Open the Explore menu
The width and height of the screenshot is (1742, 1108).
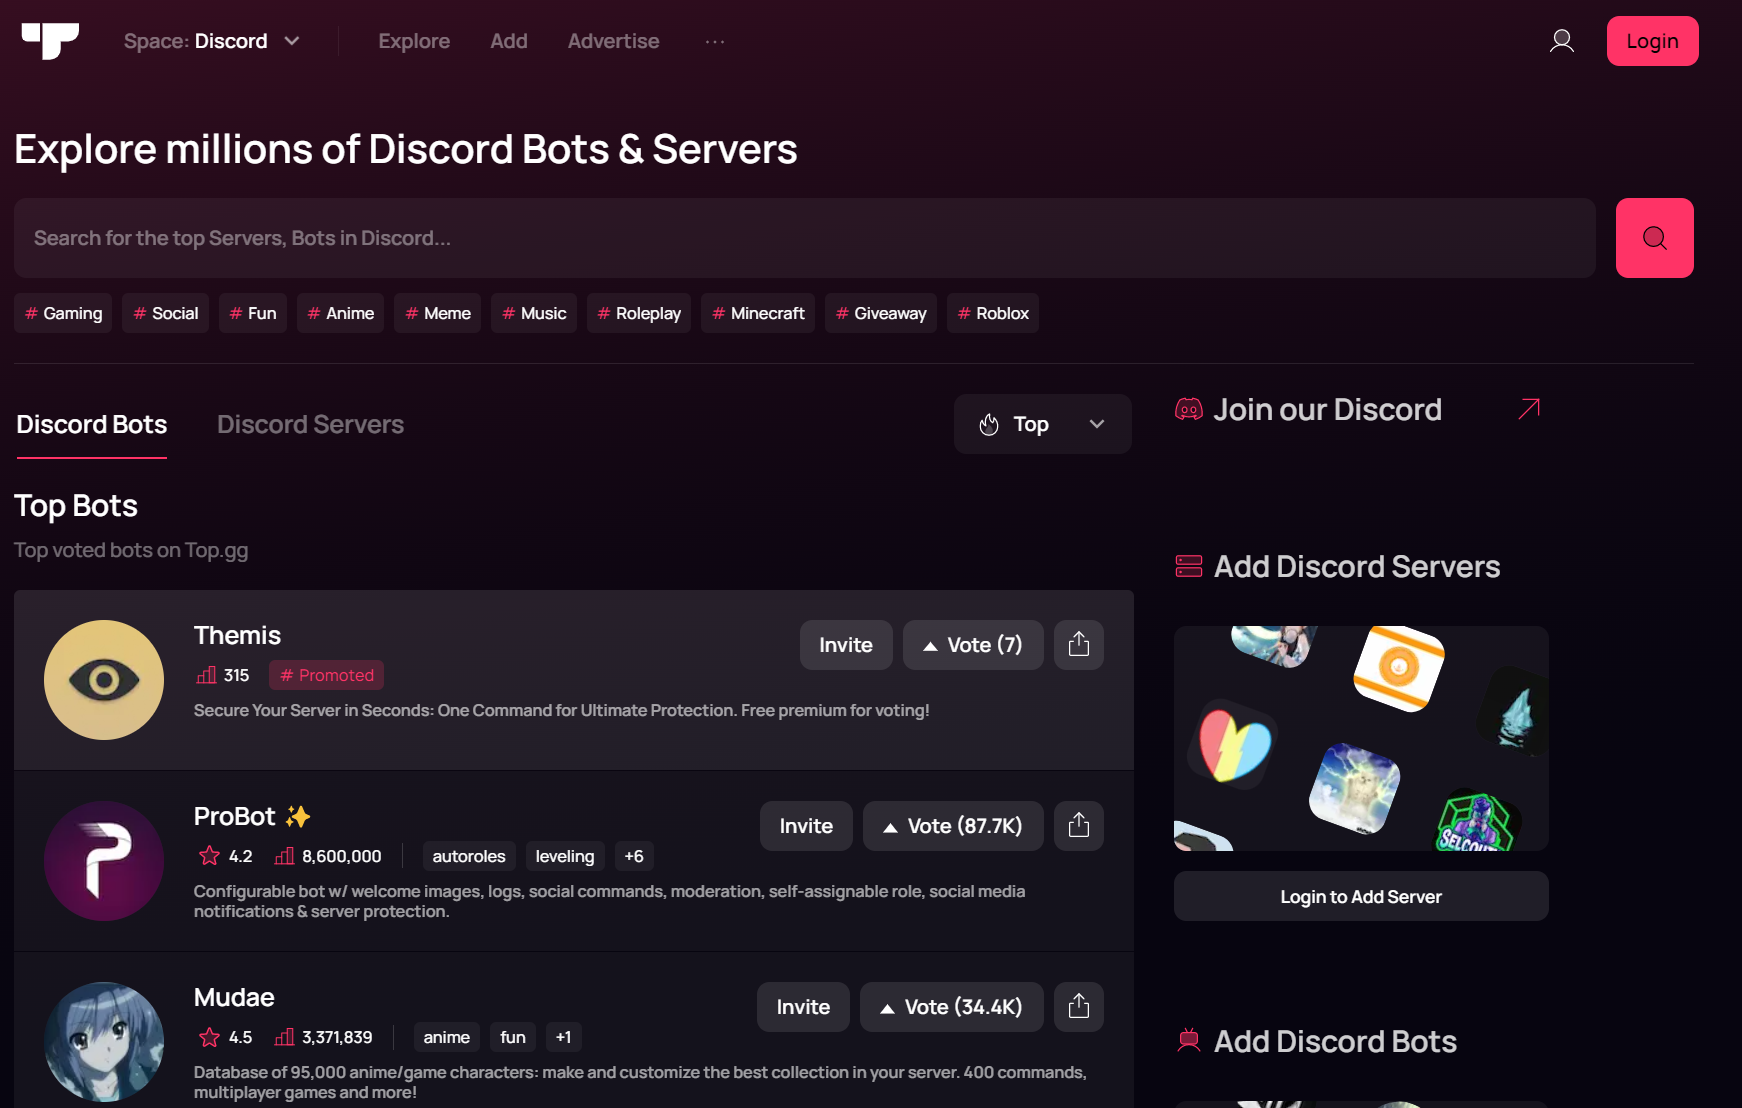[x=414, y=41]
